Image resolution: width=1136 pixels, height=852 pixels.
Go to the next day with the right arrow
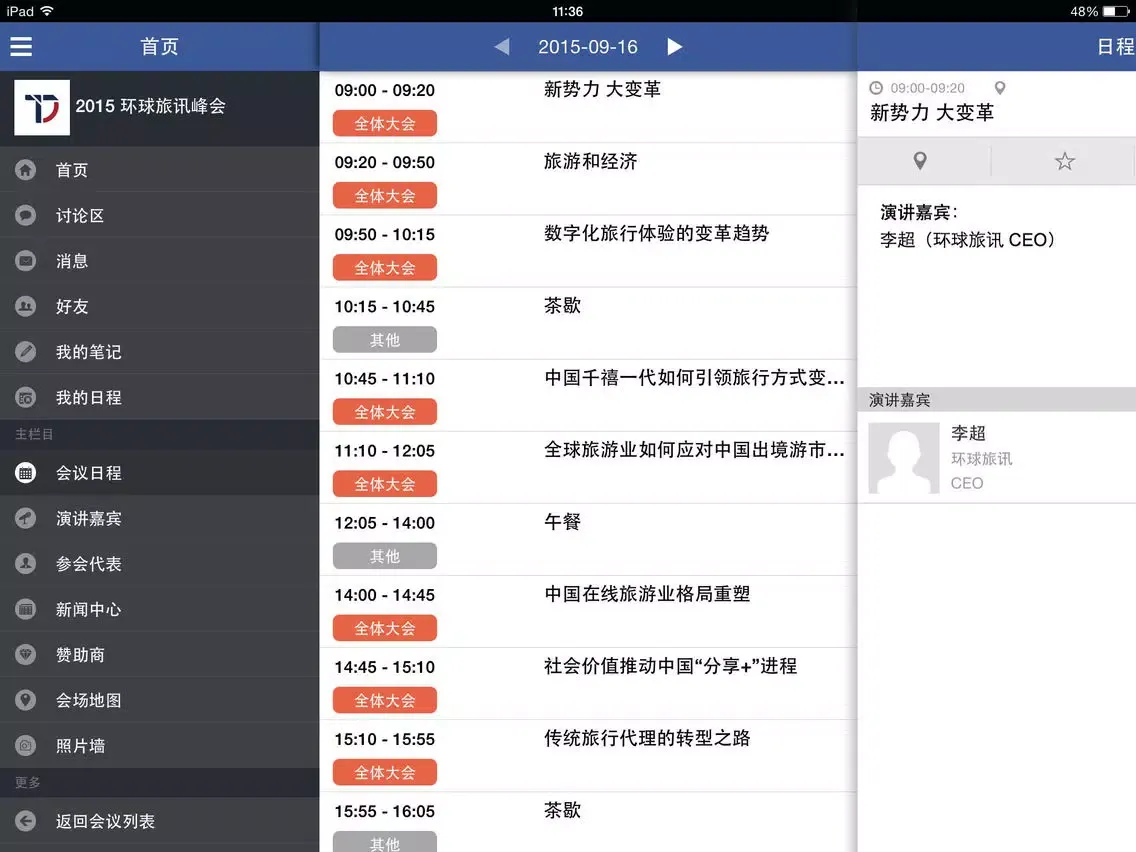tap(674, 47)
